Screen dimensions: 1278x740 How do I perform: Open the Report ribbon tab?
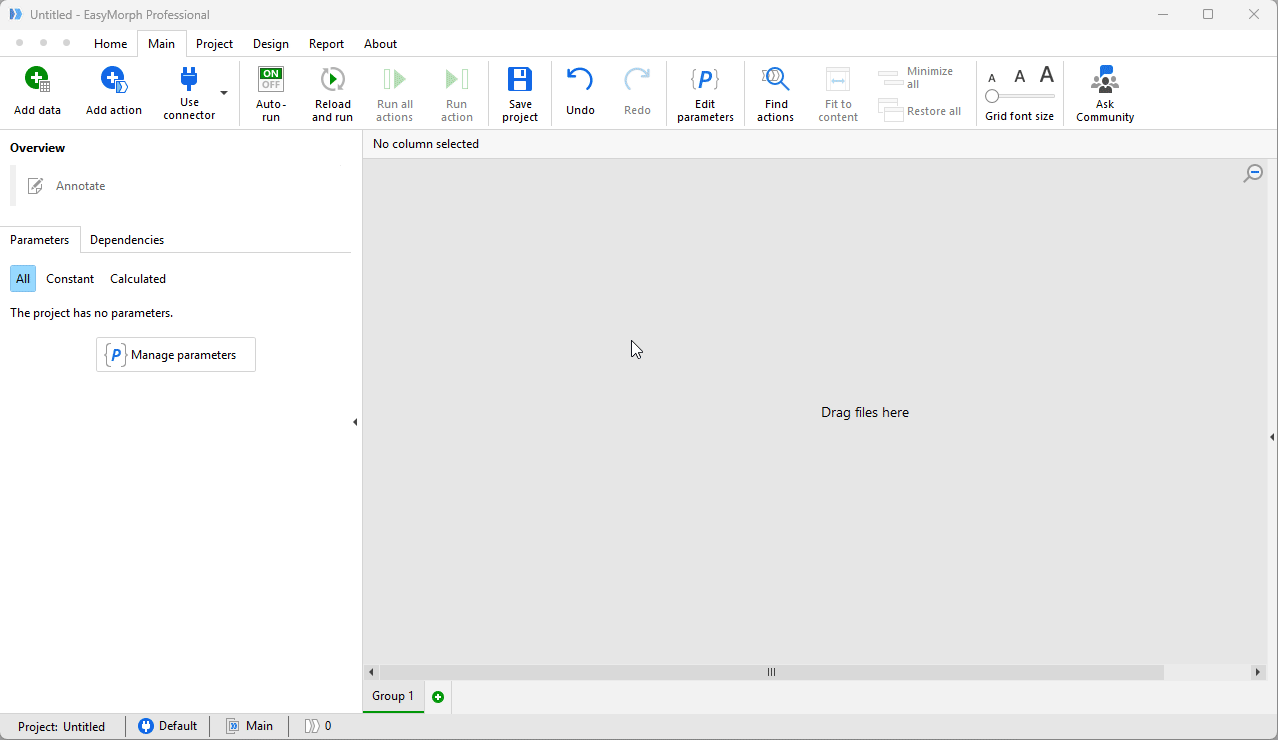point(326,44)
